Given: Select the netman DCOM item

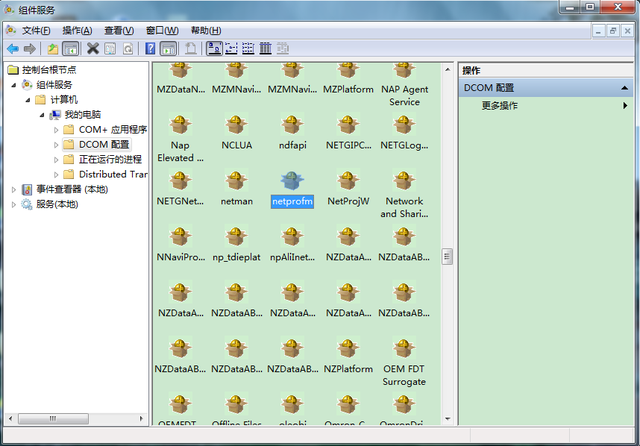Looking at the screenshot, I should click(x=236, y=190).
